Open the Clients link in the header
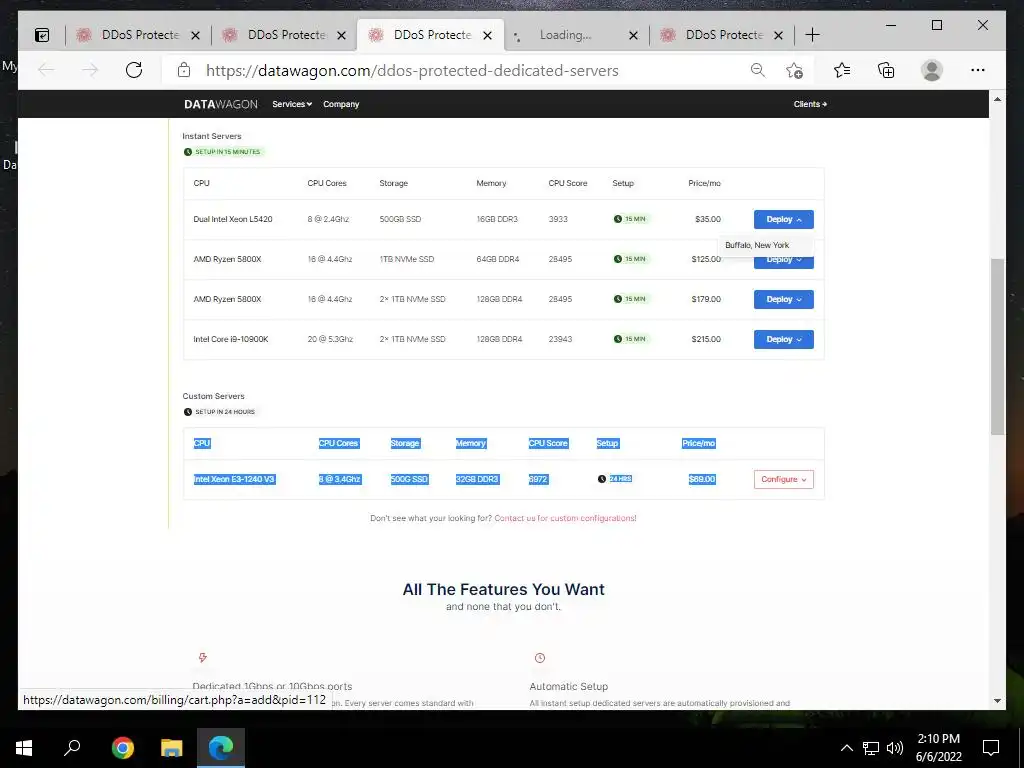This screenshot has width=1024, height=768. (810, 104)
